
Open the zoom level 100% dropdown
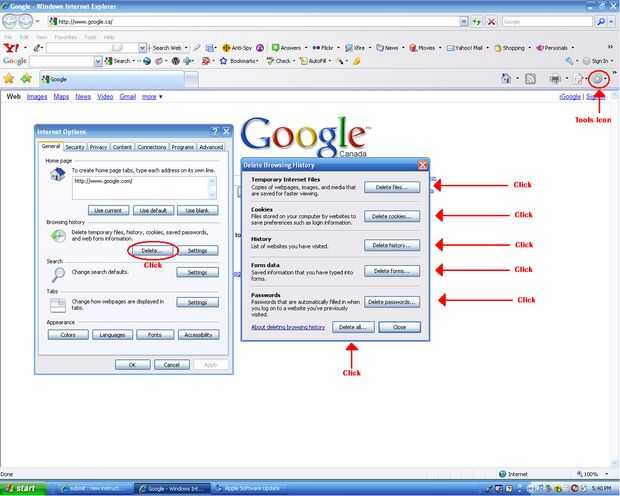(x=607, y=473)
